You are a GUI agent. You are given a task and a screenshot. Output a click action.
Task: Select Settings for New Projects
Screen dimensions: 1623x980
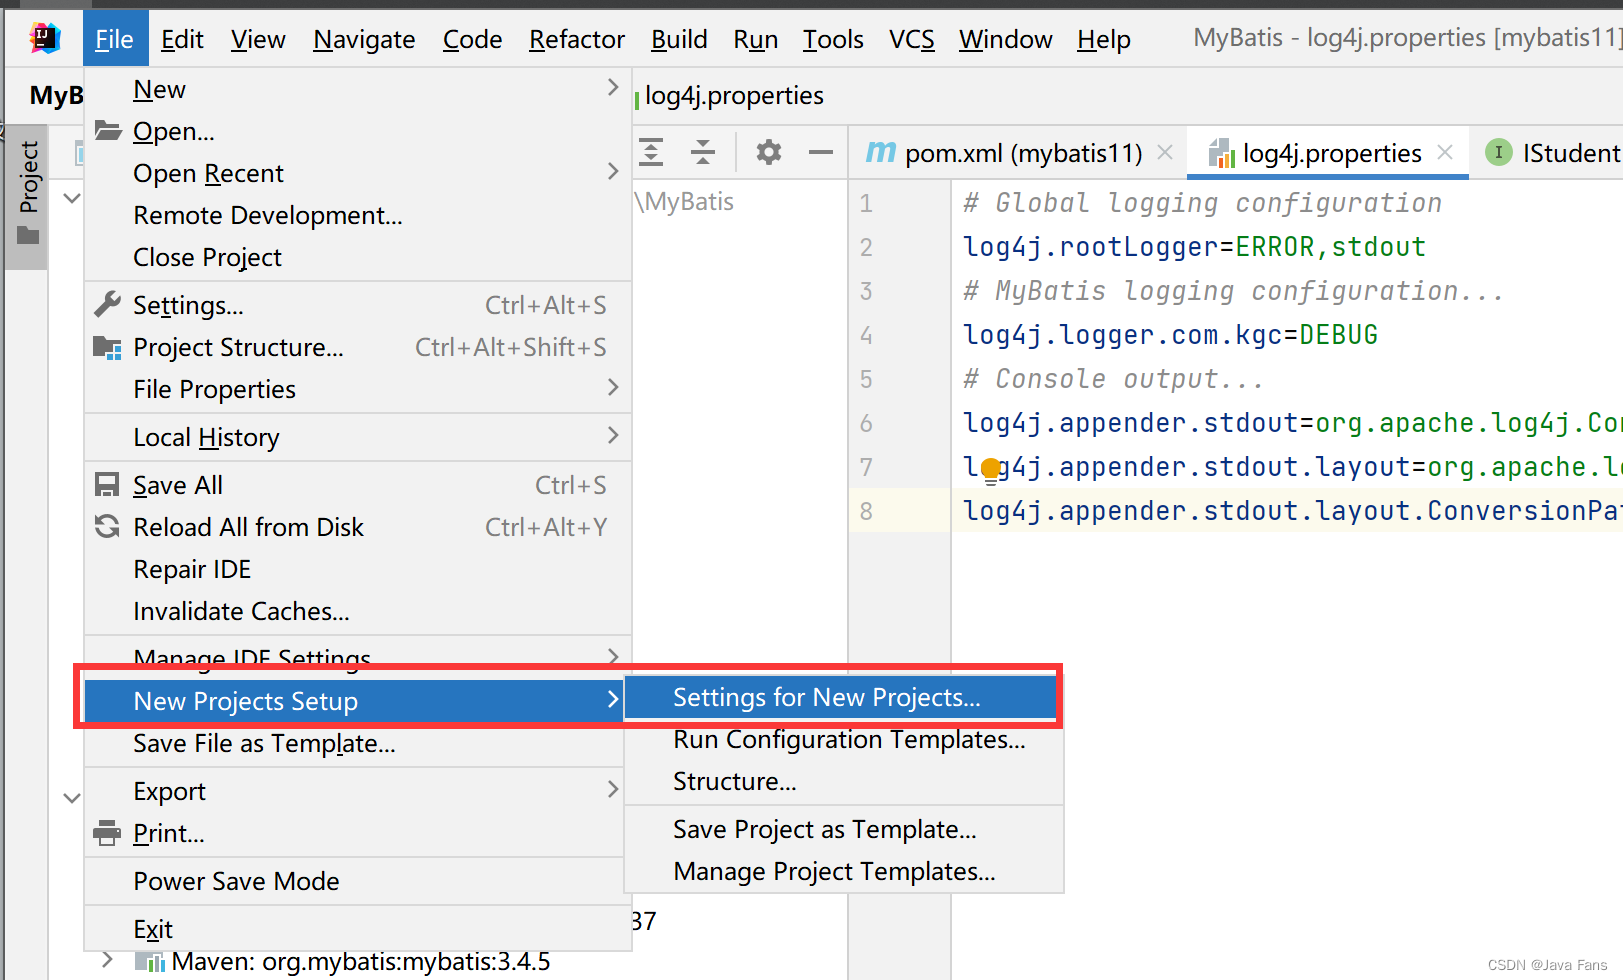(x=841, y=697)
